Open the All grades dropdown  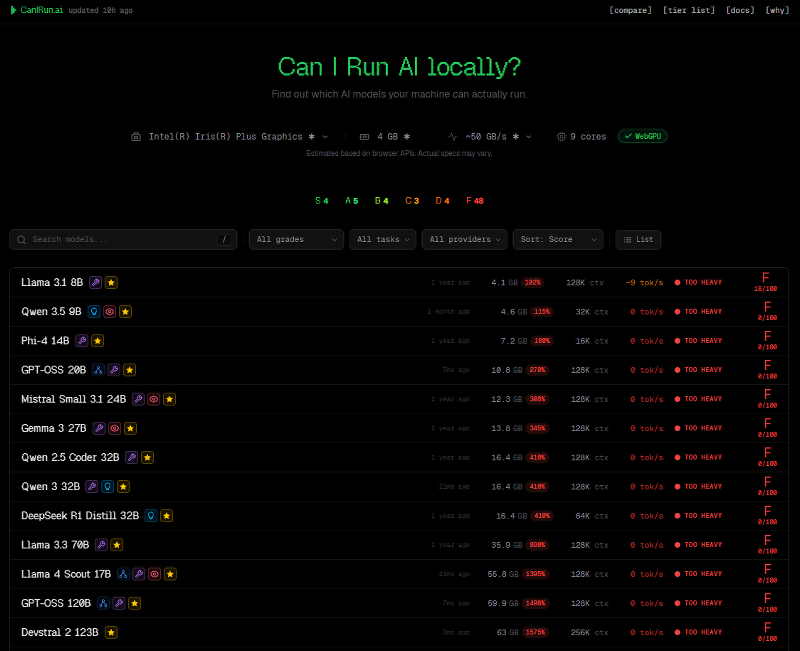296,239
